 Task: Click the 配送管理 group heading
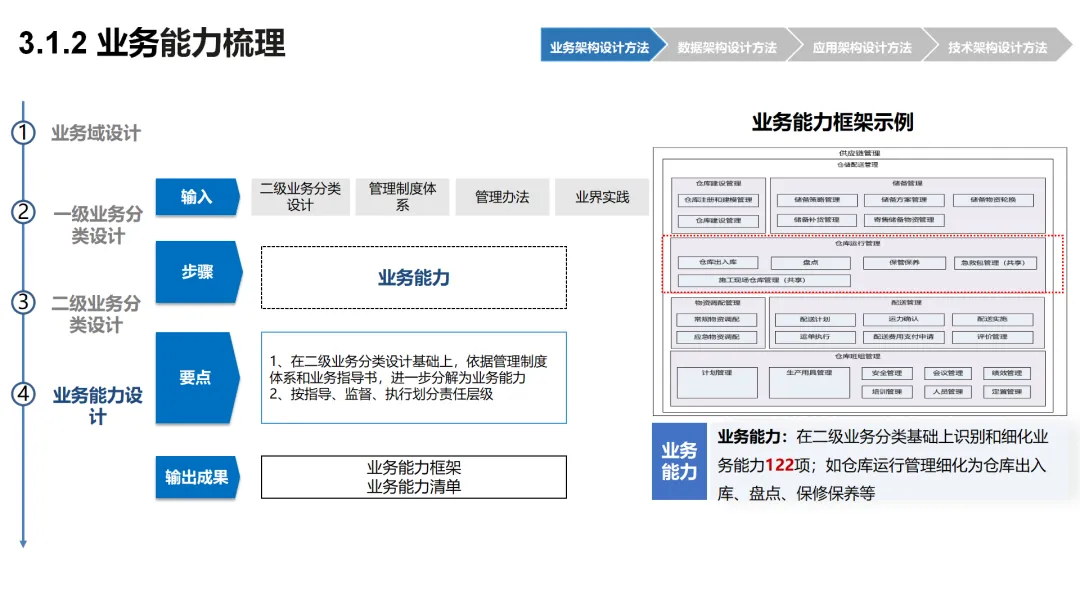pos(906,302)
